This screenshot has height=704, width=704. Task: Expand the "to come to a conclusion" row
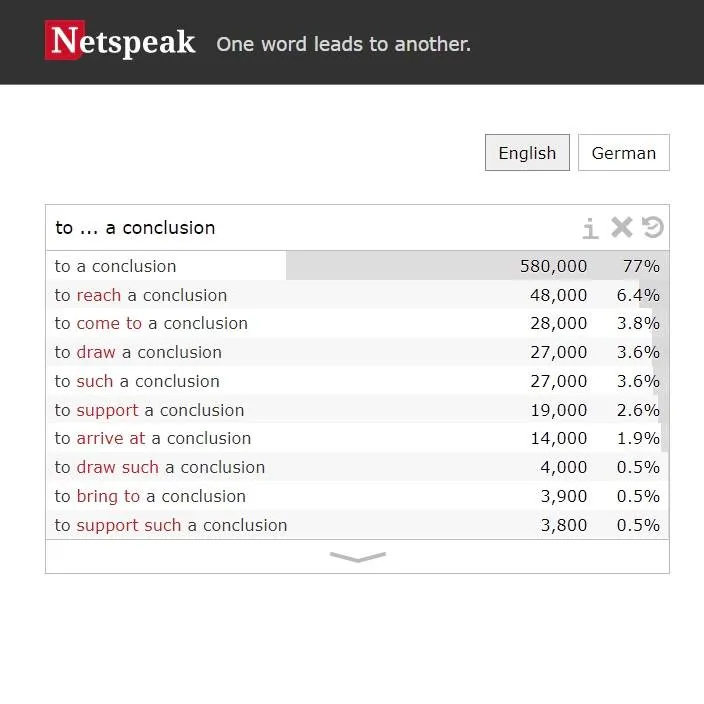(151, 323)
